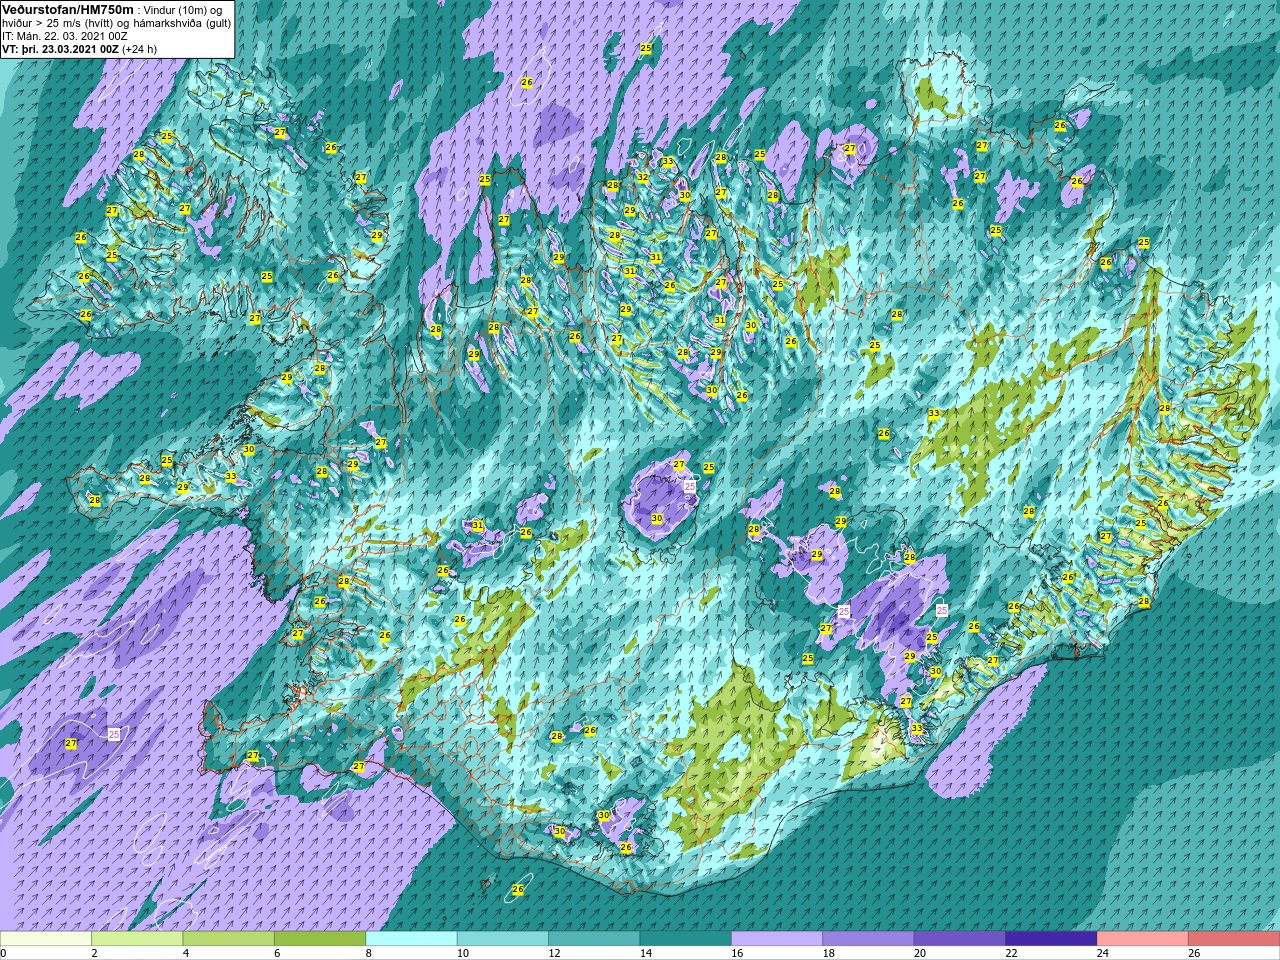Screen dimensions: 1280x960
Task: Click the yellow '32' gust label
Action: pos(643,177)
